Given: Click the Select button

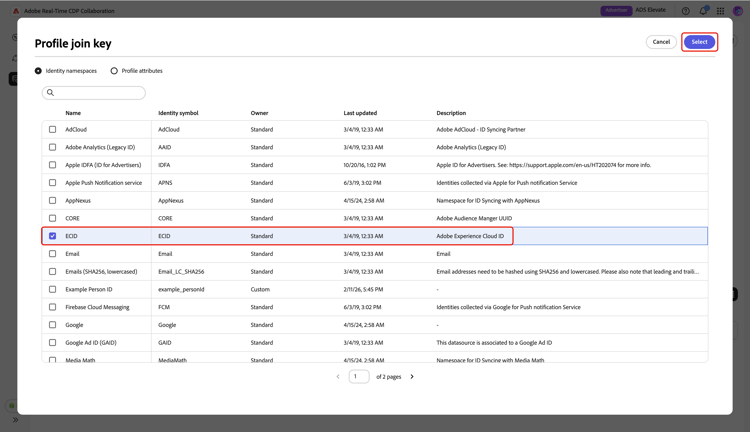Looking at the screenshot, I should [699, 42].
